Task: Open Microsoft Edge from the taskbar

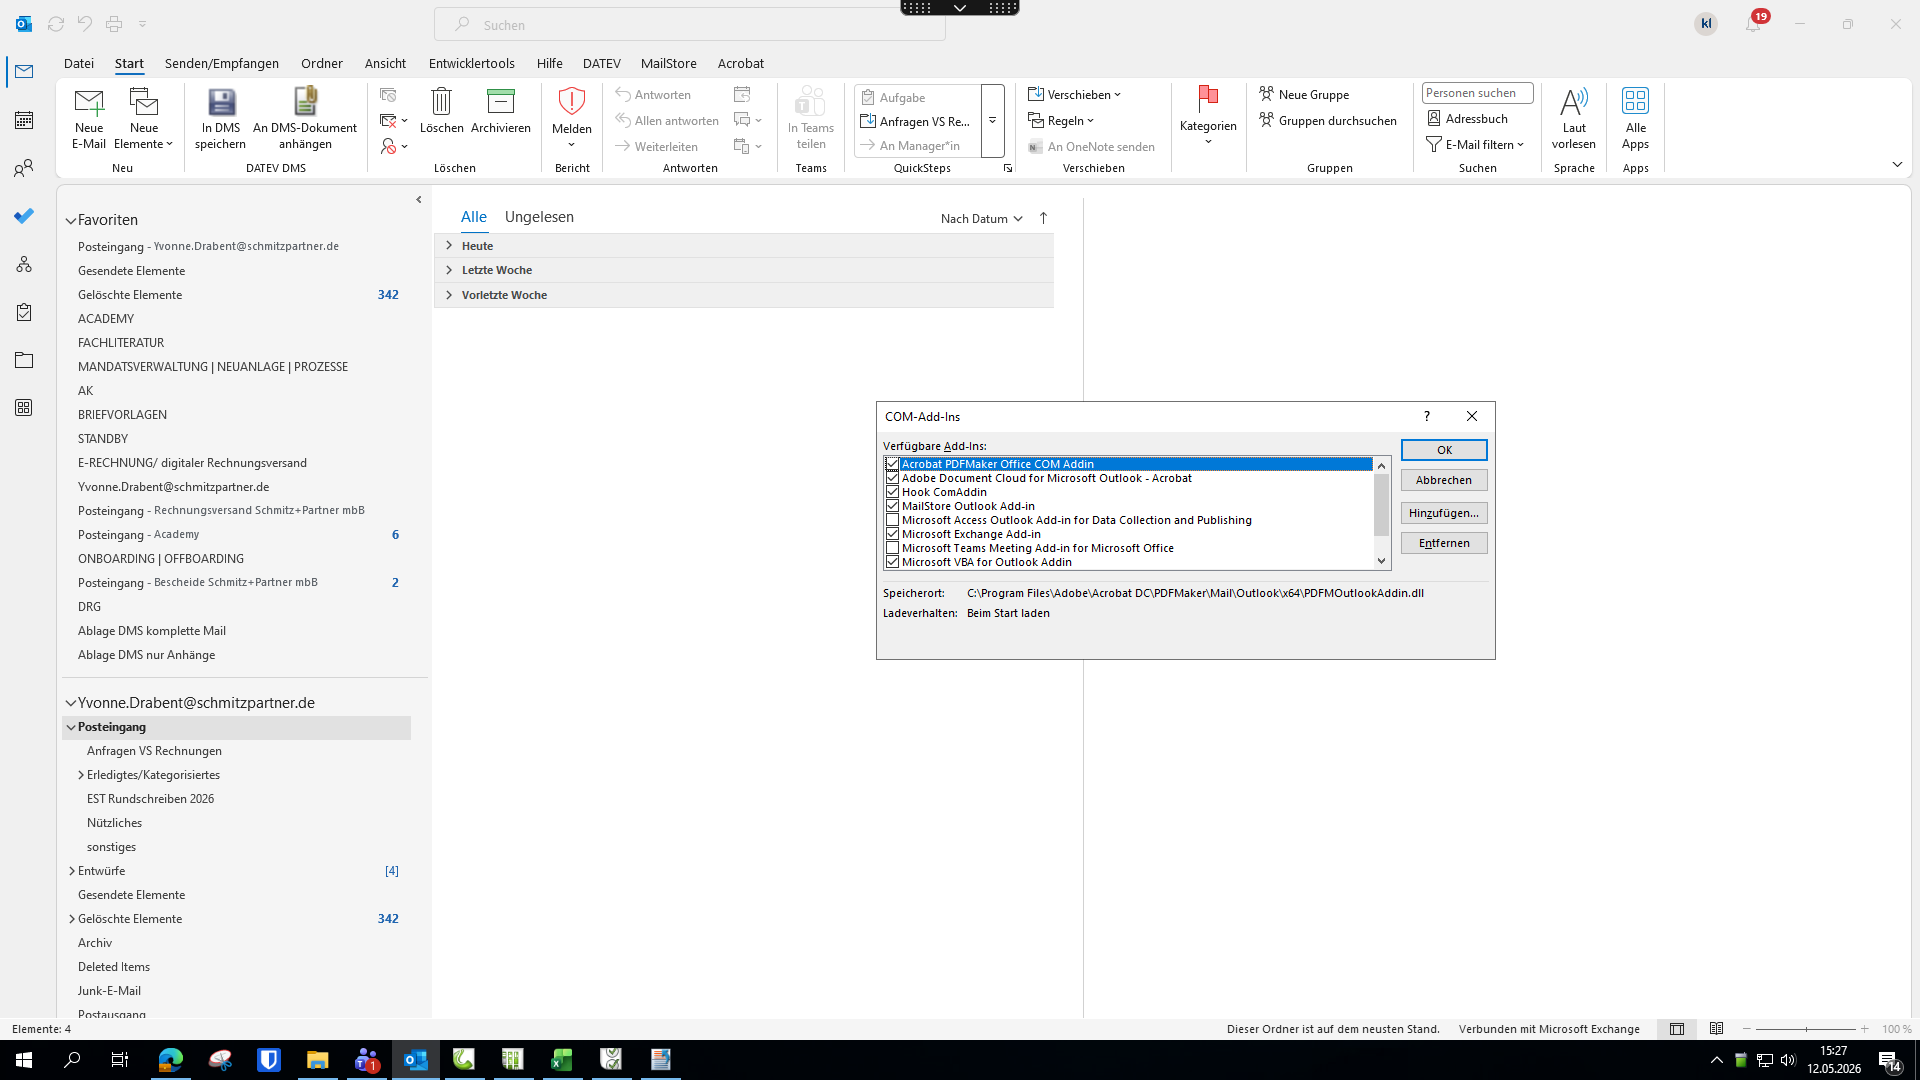Action: [x=171, y=1060]
